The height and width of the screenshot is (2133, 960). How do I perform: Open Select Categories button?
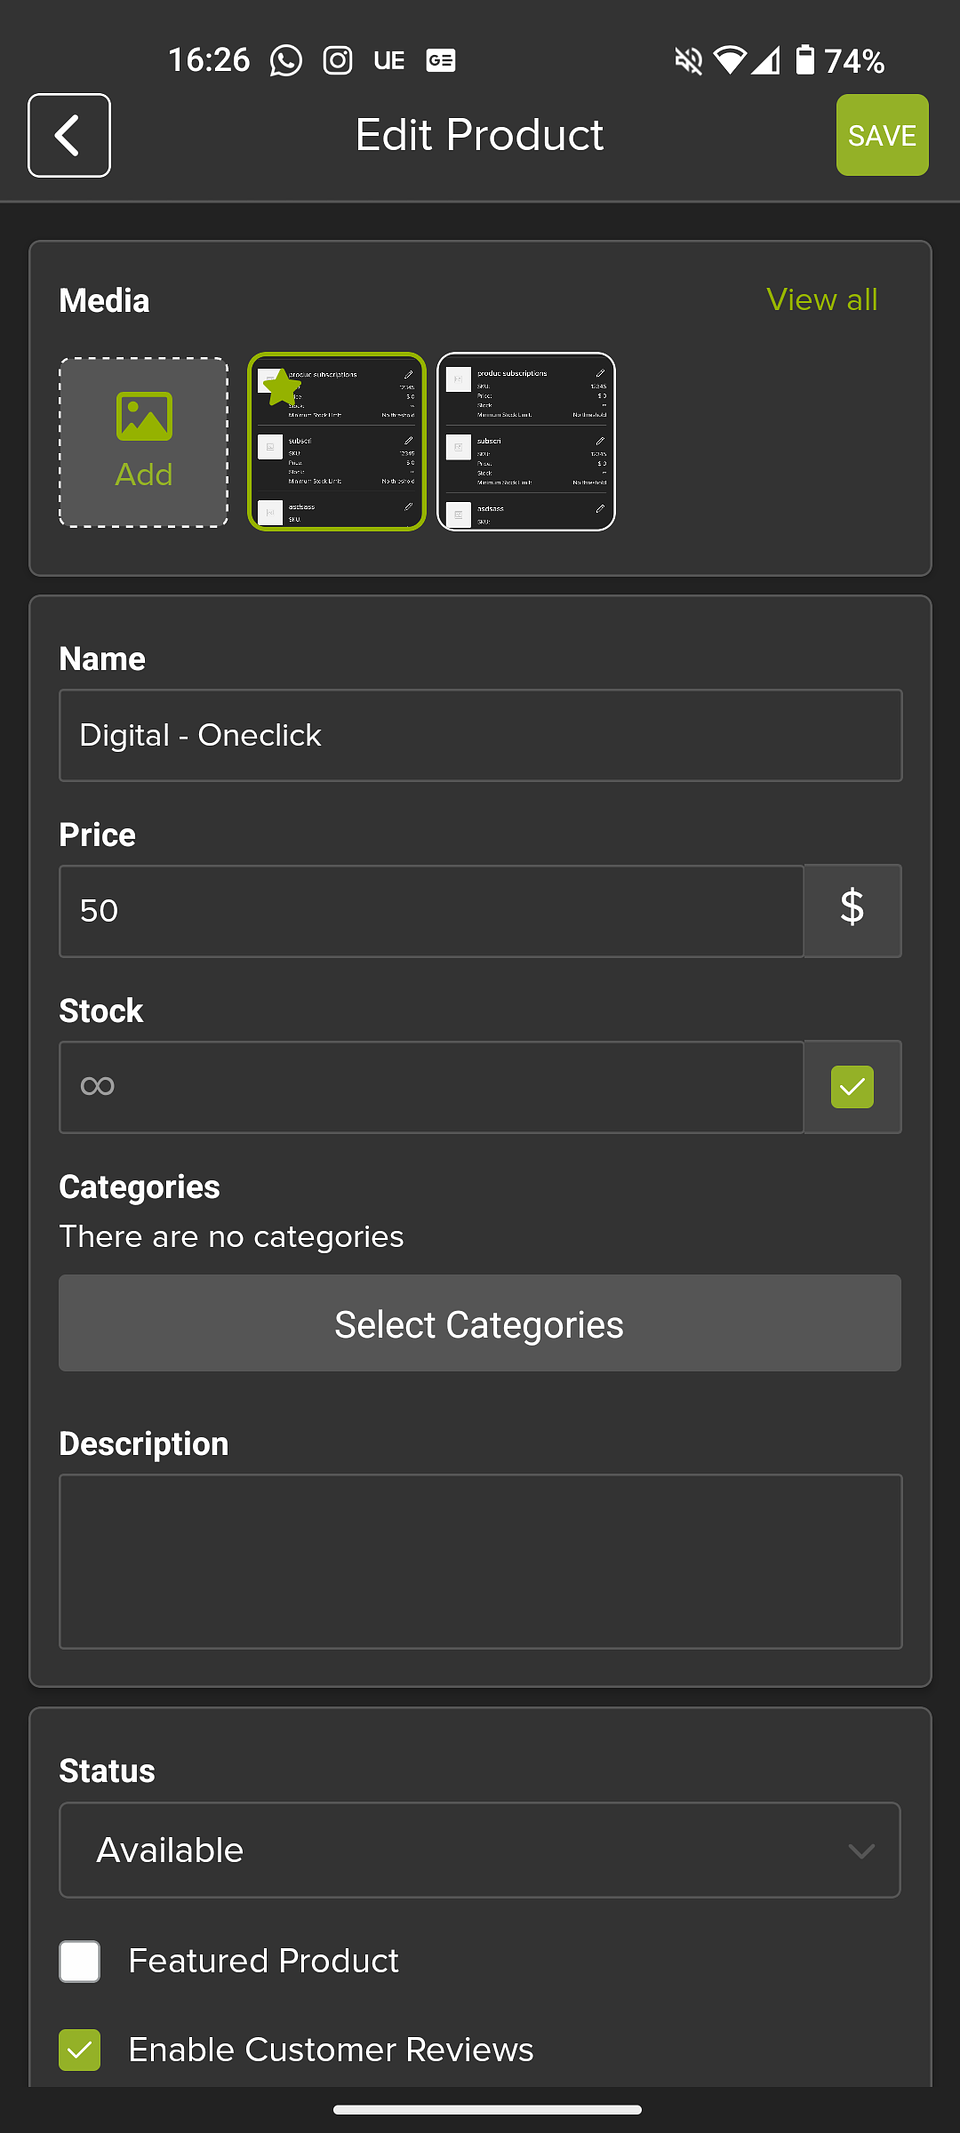click(x=480, y=1323)
